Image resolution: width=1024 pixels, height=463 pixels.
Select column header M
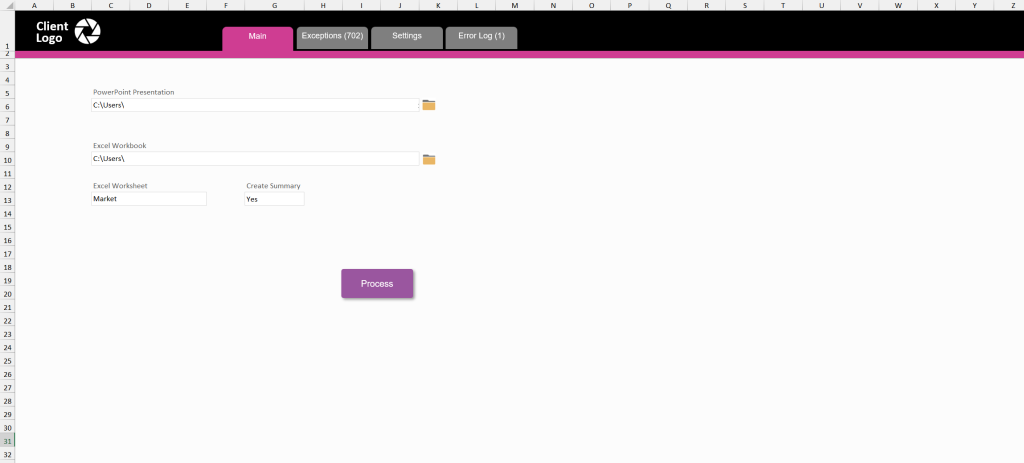(x=515, y=5)
